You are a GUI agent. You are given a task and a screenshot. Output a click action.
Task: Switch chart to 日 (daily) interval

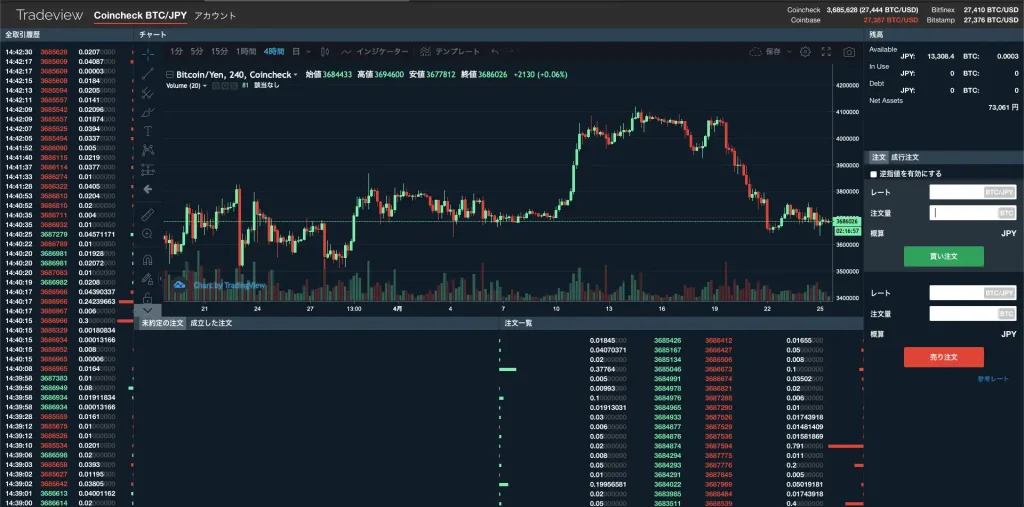click(296, 52)
